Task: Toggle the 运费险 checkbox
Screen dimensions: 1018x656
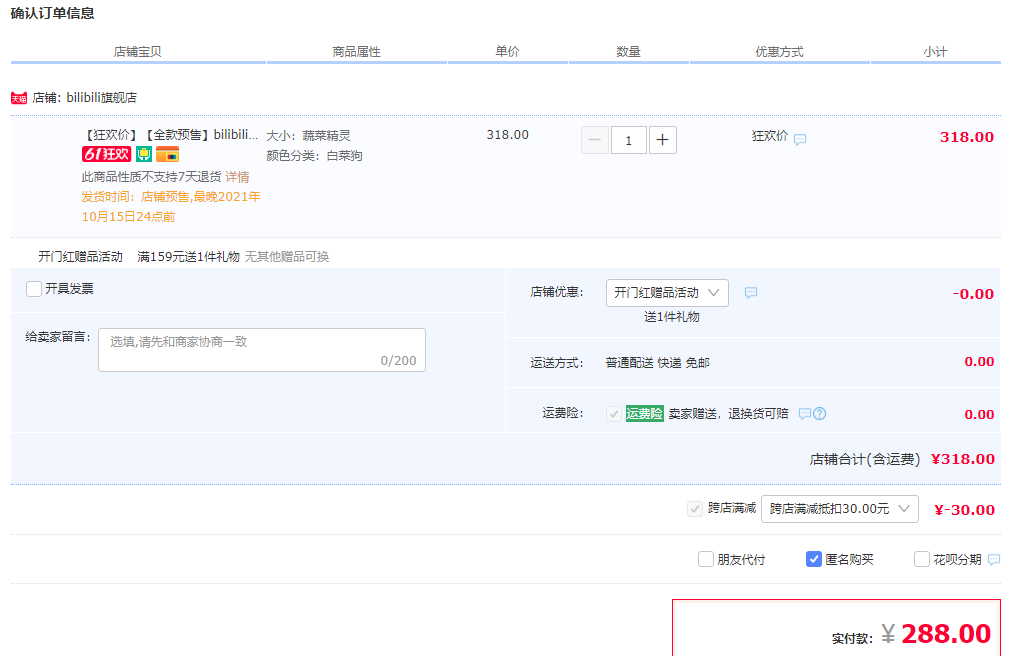Action: click(614, 414)
